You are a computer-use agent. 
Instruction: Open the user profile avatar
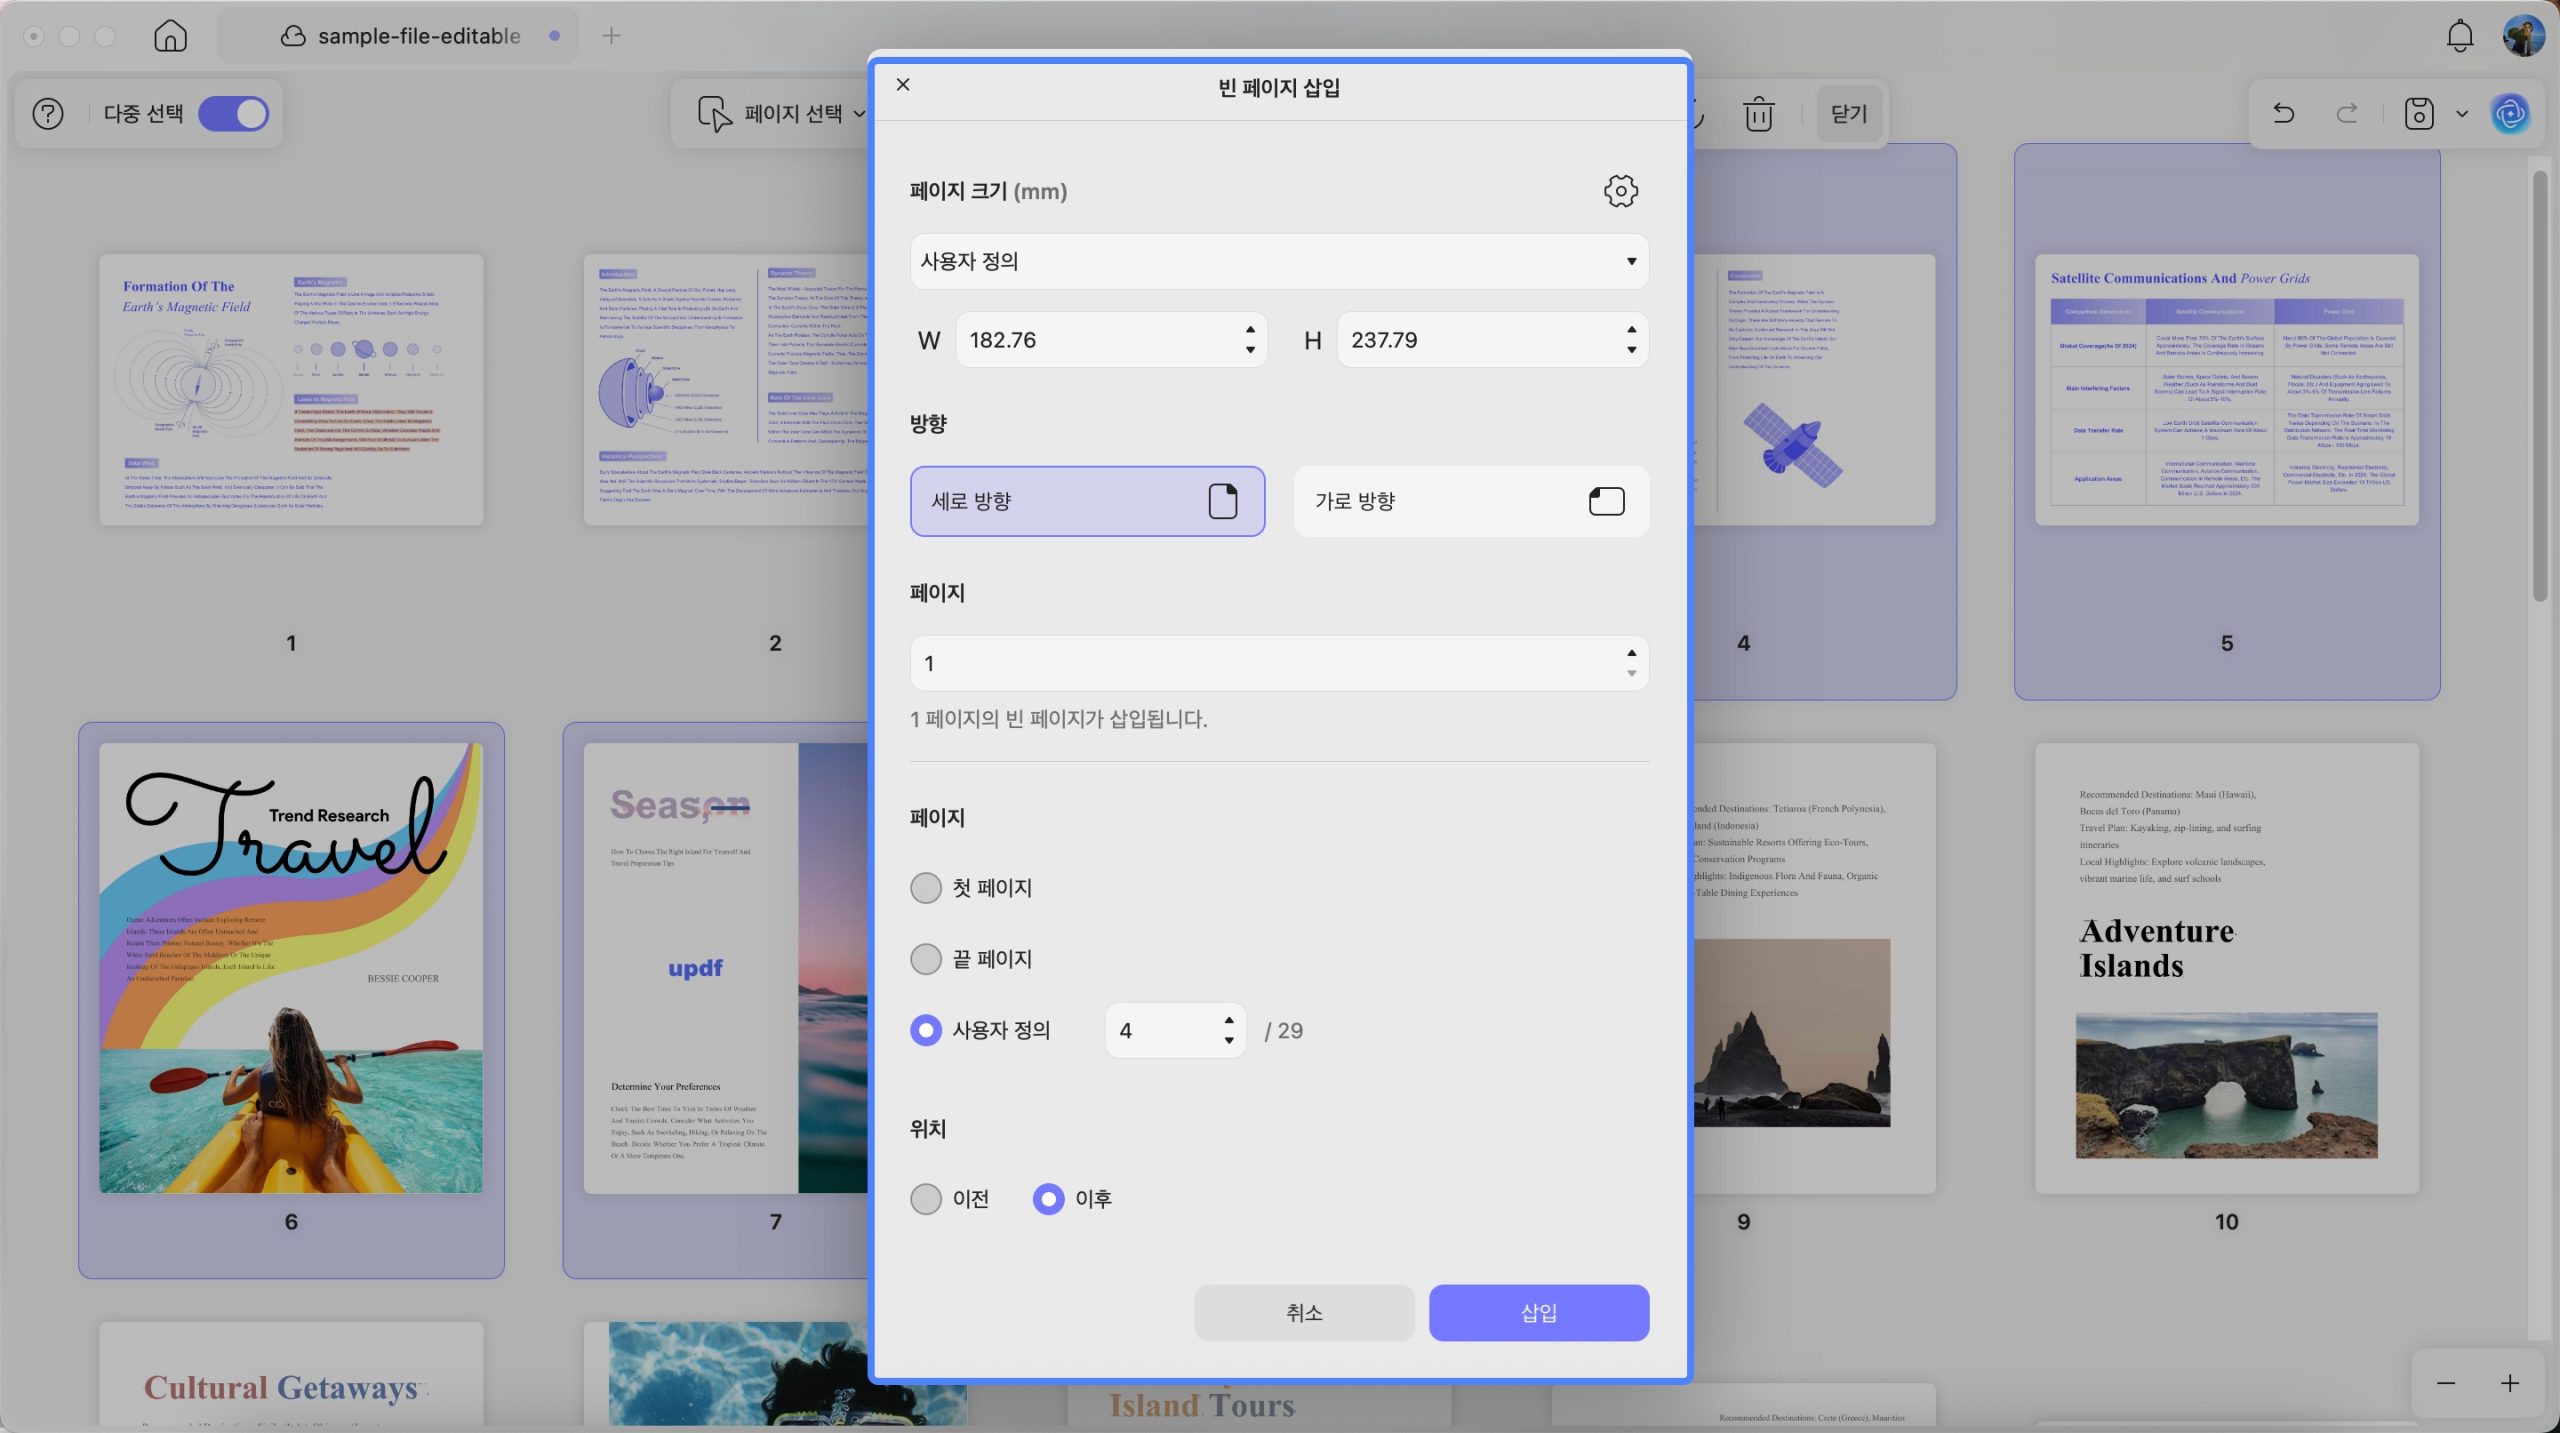[x=2523, y=36]
